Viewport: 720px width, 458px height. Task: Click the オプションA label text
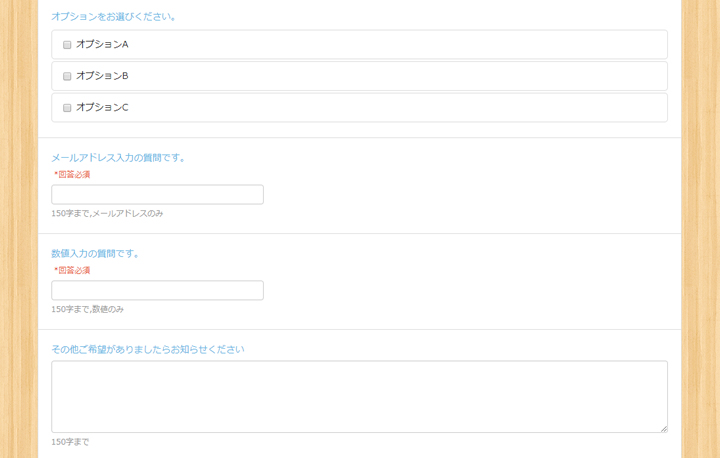click(x=102, y=45)
